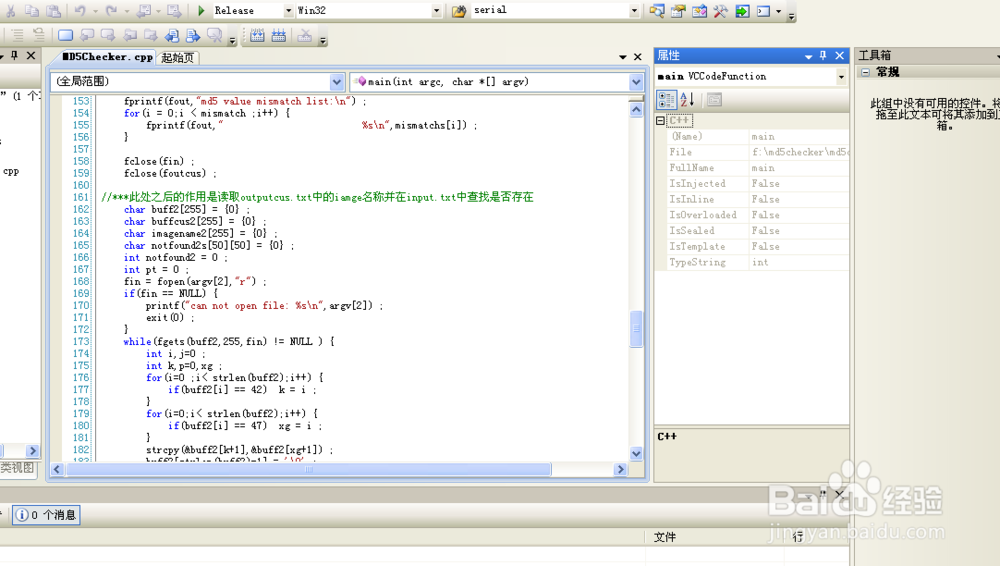This screenshot has width=1000, height=566.
Task: Open the Toolbox hammer-and-wrench icon
Action: click(x=721, y=11)
